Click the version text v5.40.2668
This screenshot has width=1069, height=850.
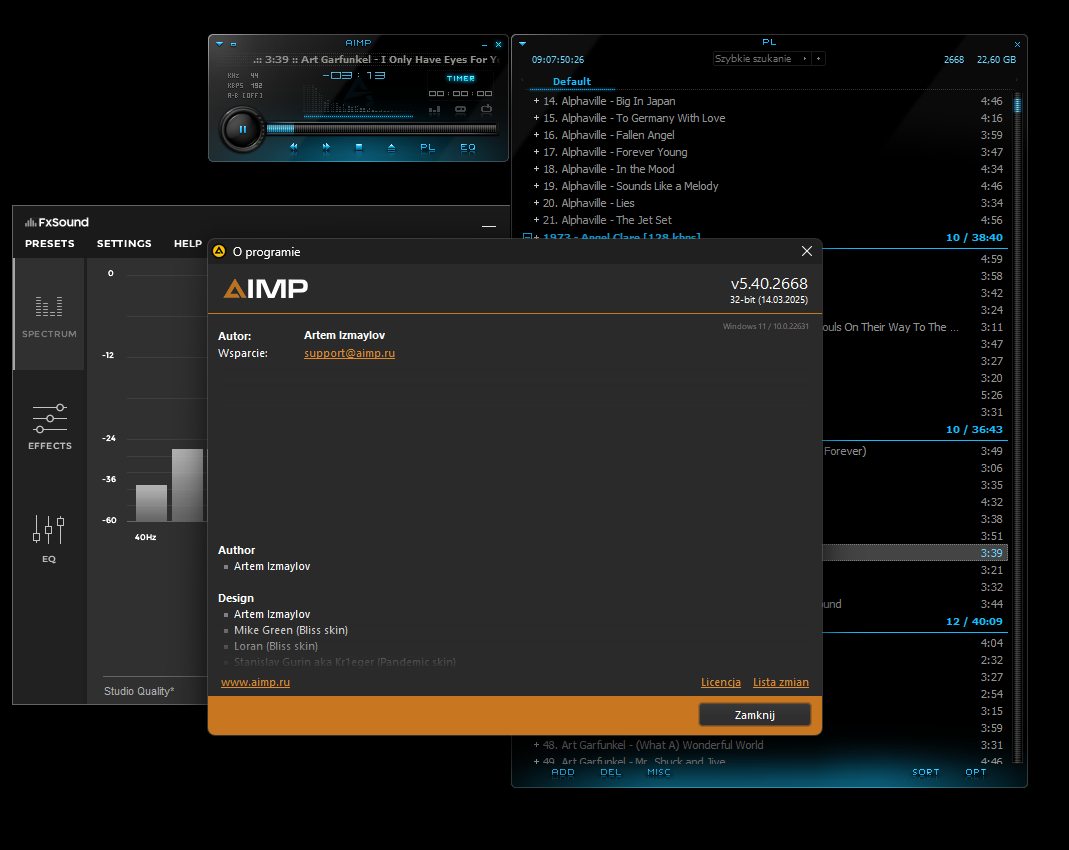coord(769,284)
